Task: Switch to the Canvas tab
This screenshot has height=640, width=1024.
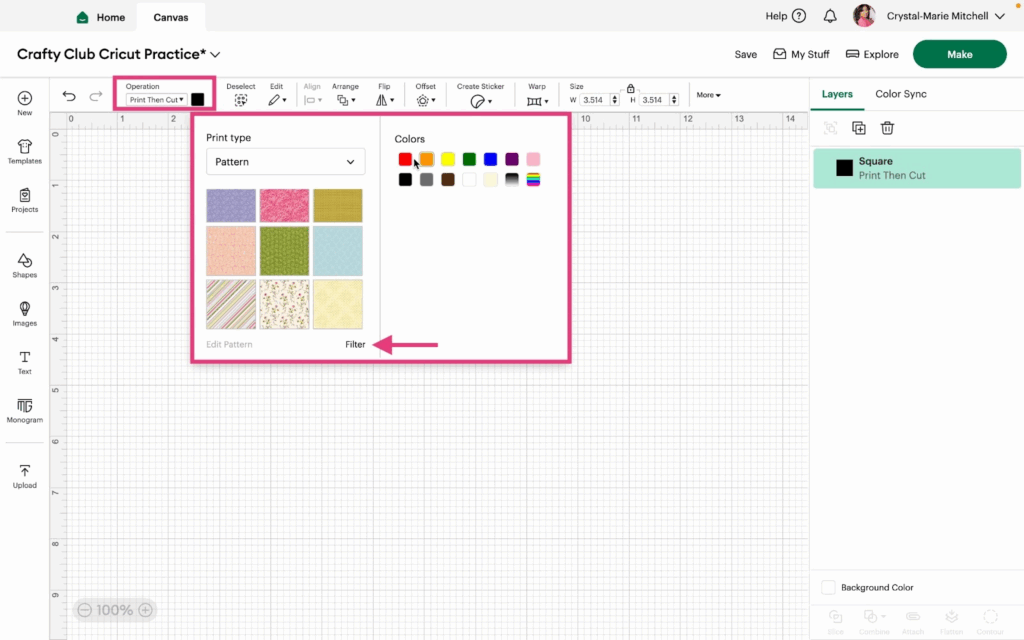Action: coord(170,18)
